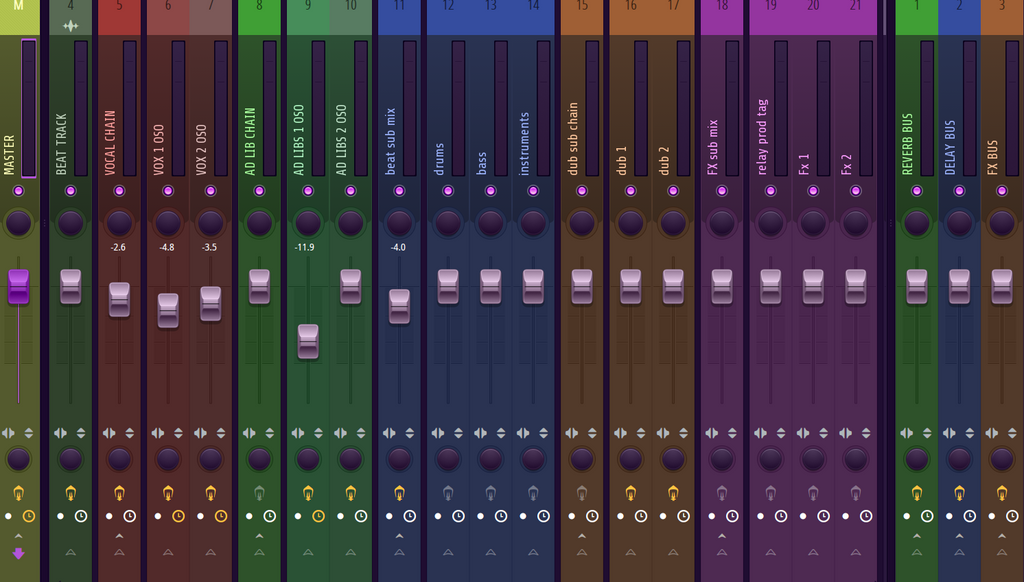This screenshot has height=582, width=1024.
Task: Mute the MASTER channel with its LED
Action: tap(18, 191)
